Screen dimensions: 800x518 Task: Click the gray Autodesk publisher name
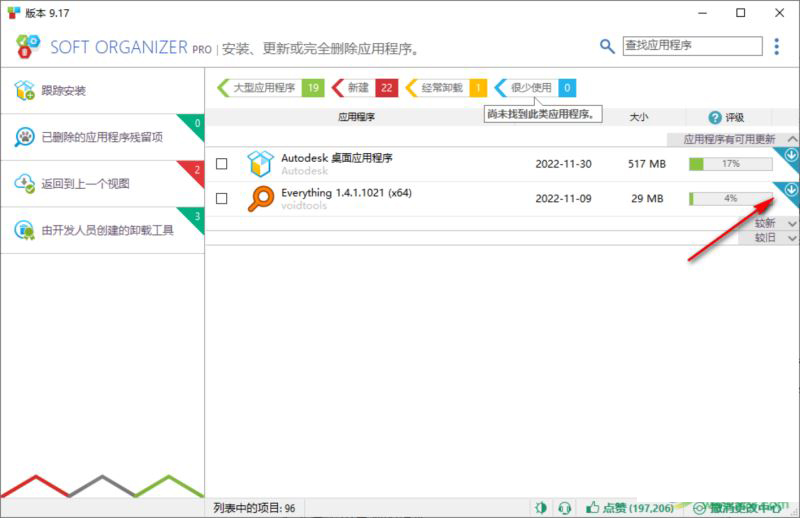305,171
